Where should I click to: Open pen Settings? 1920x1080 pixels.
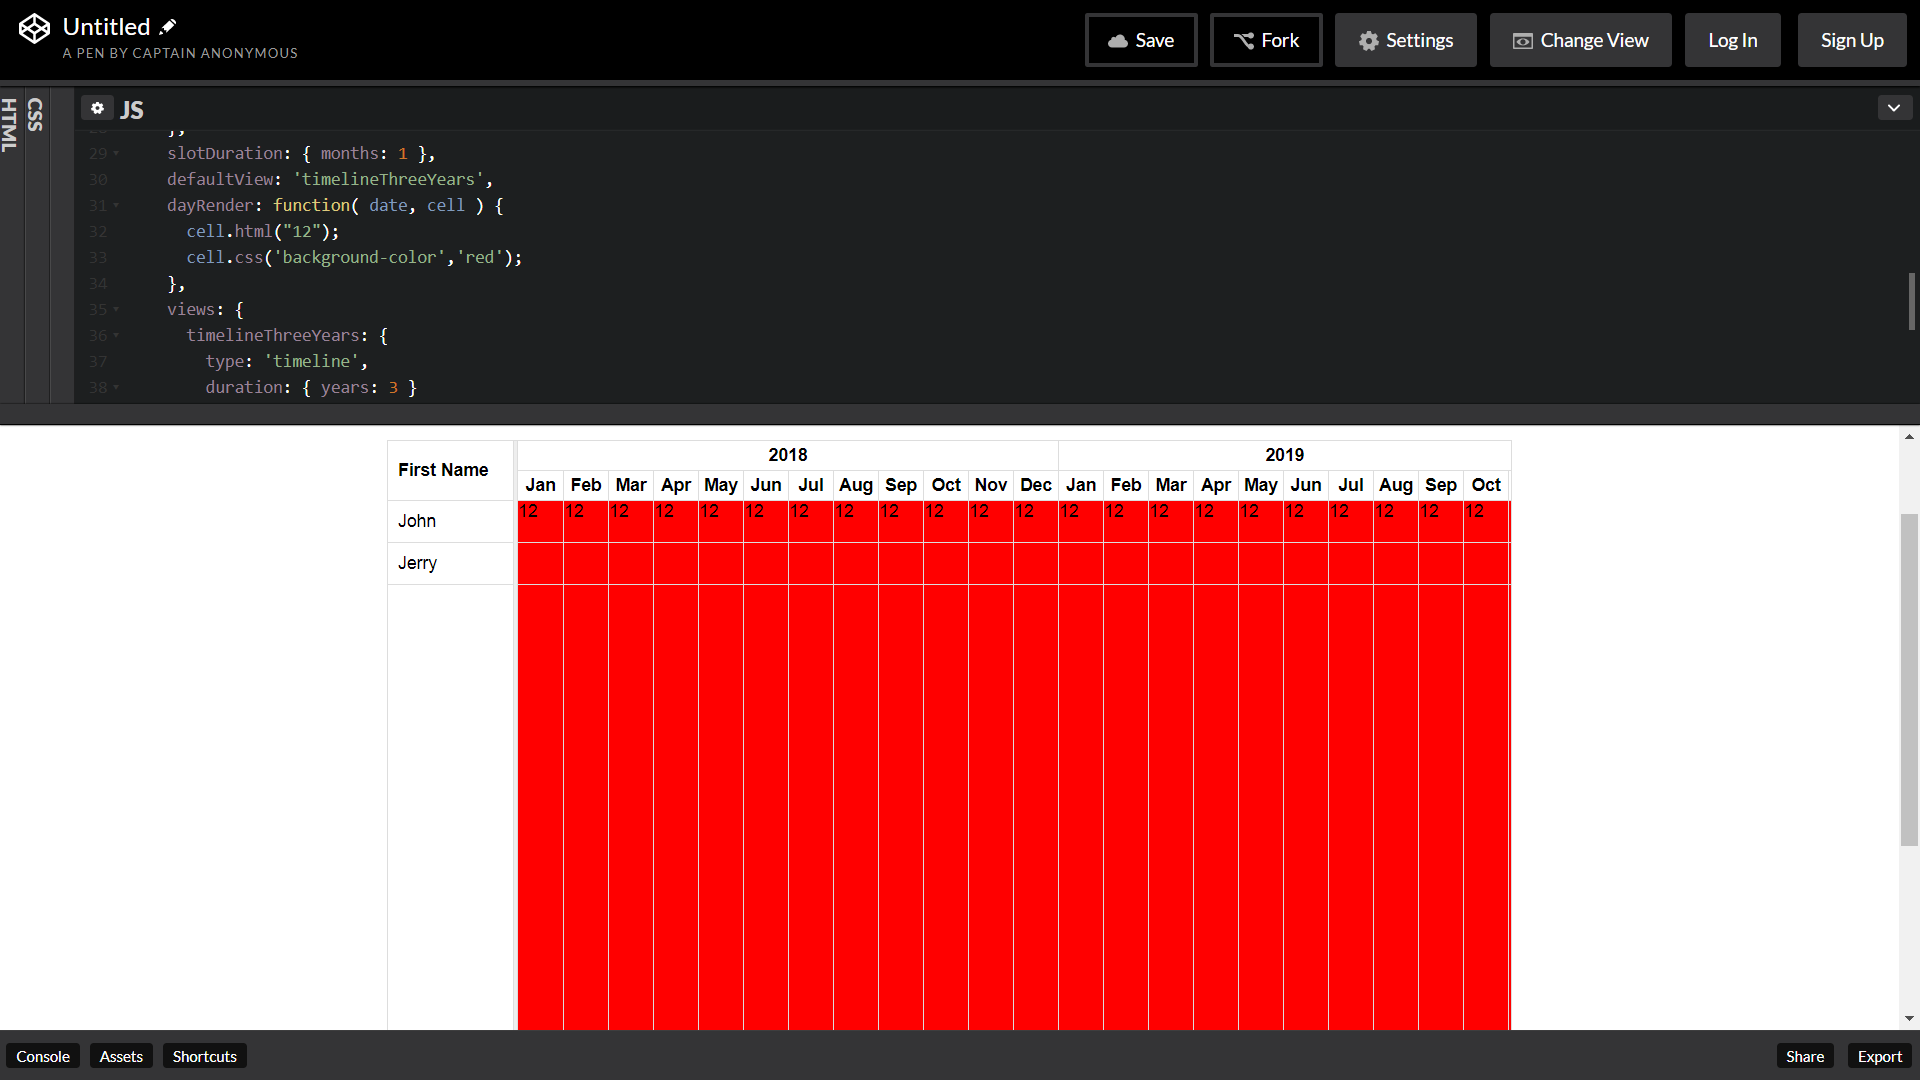pyautogui.click(x=1405, y=40)
